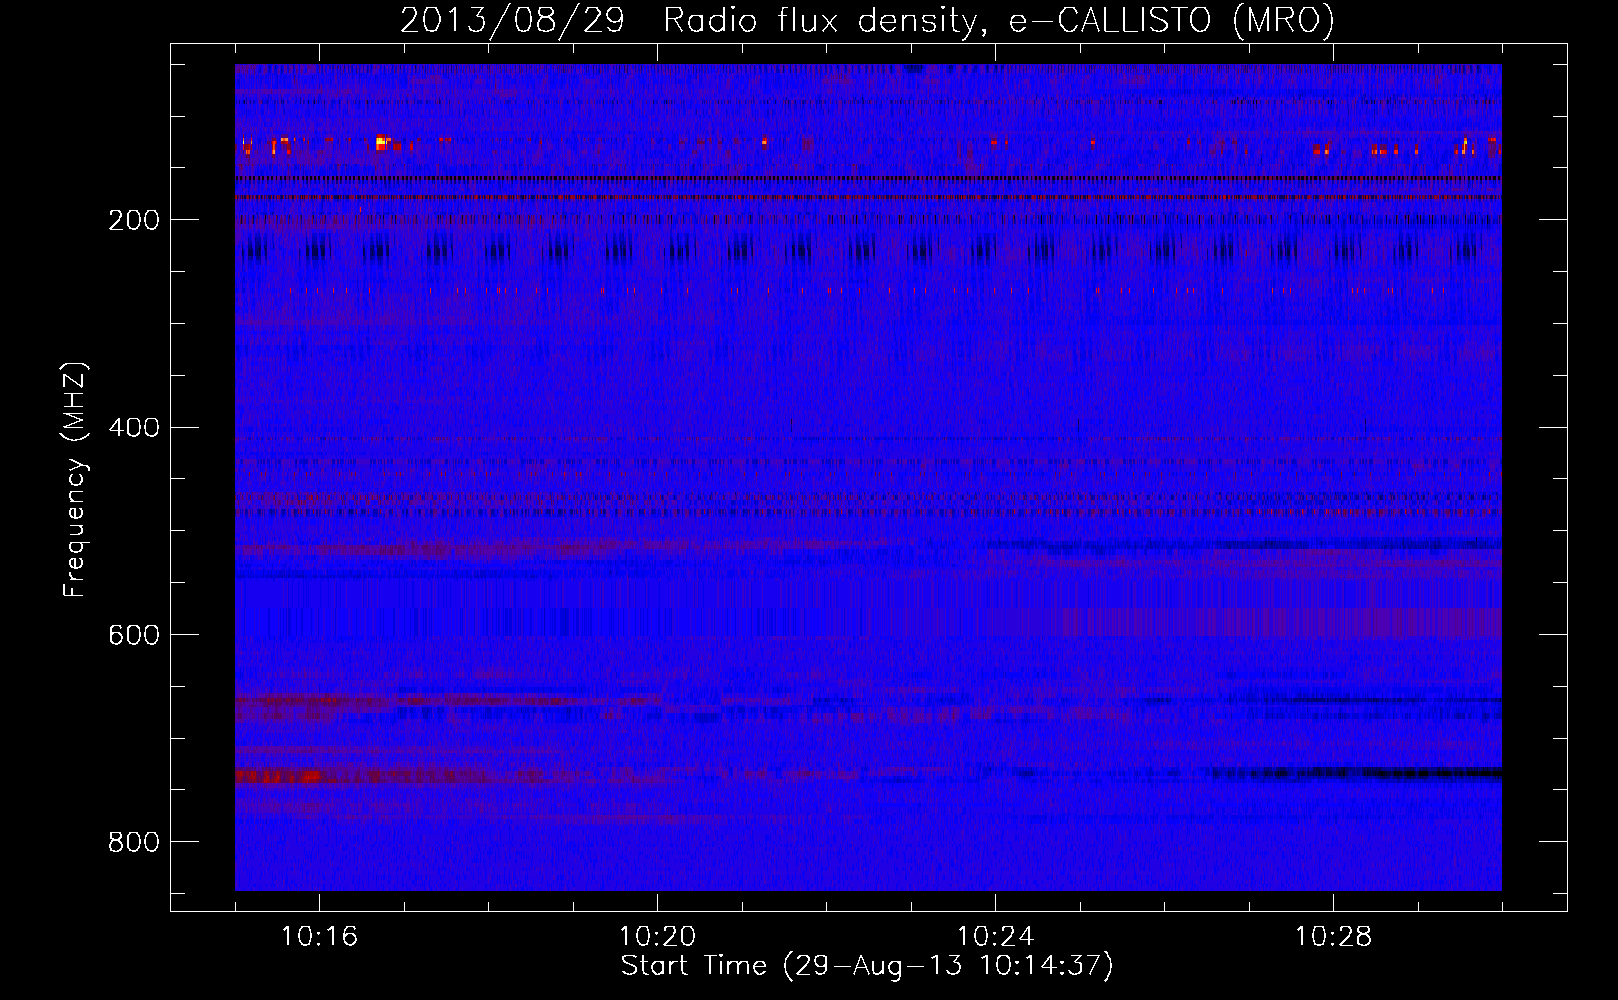Select the "Frequency (MHZ)" y-axis label
The width and height of the screenshot is (1618, 1000).
(75, 479)
